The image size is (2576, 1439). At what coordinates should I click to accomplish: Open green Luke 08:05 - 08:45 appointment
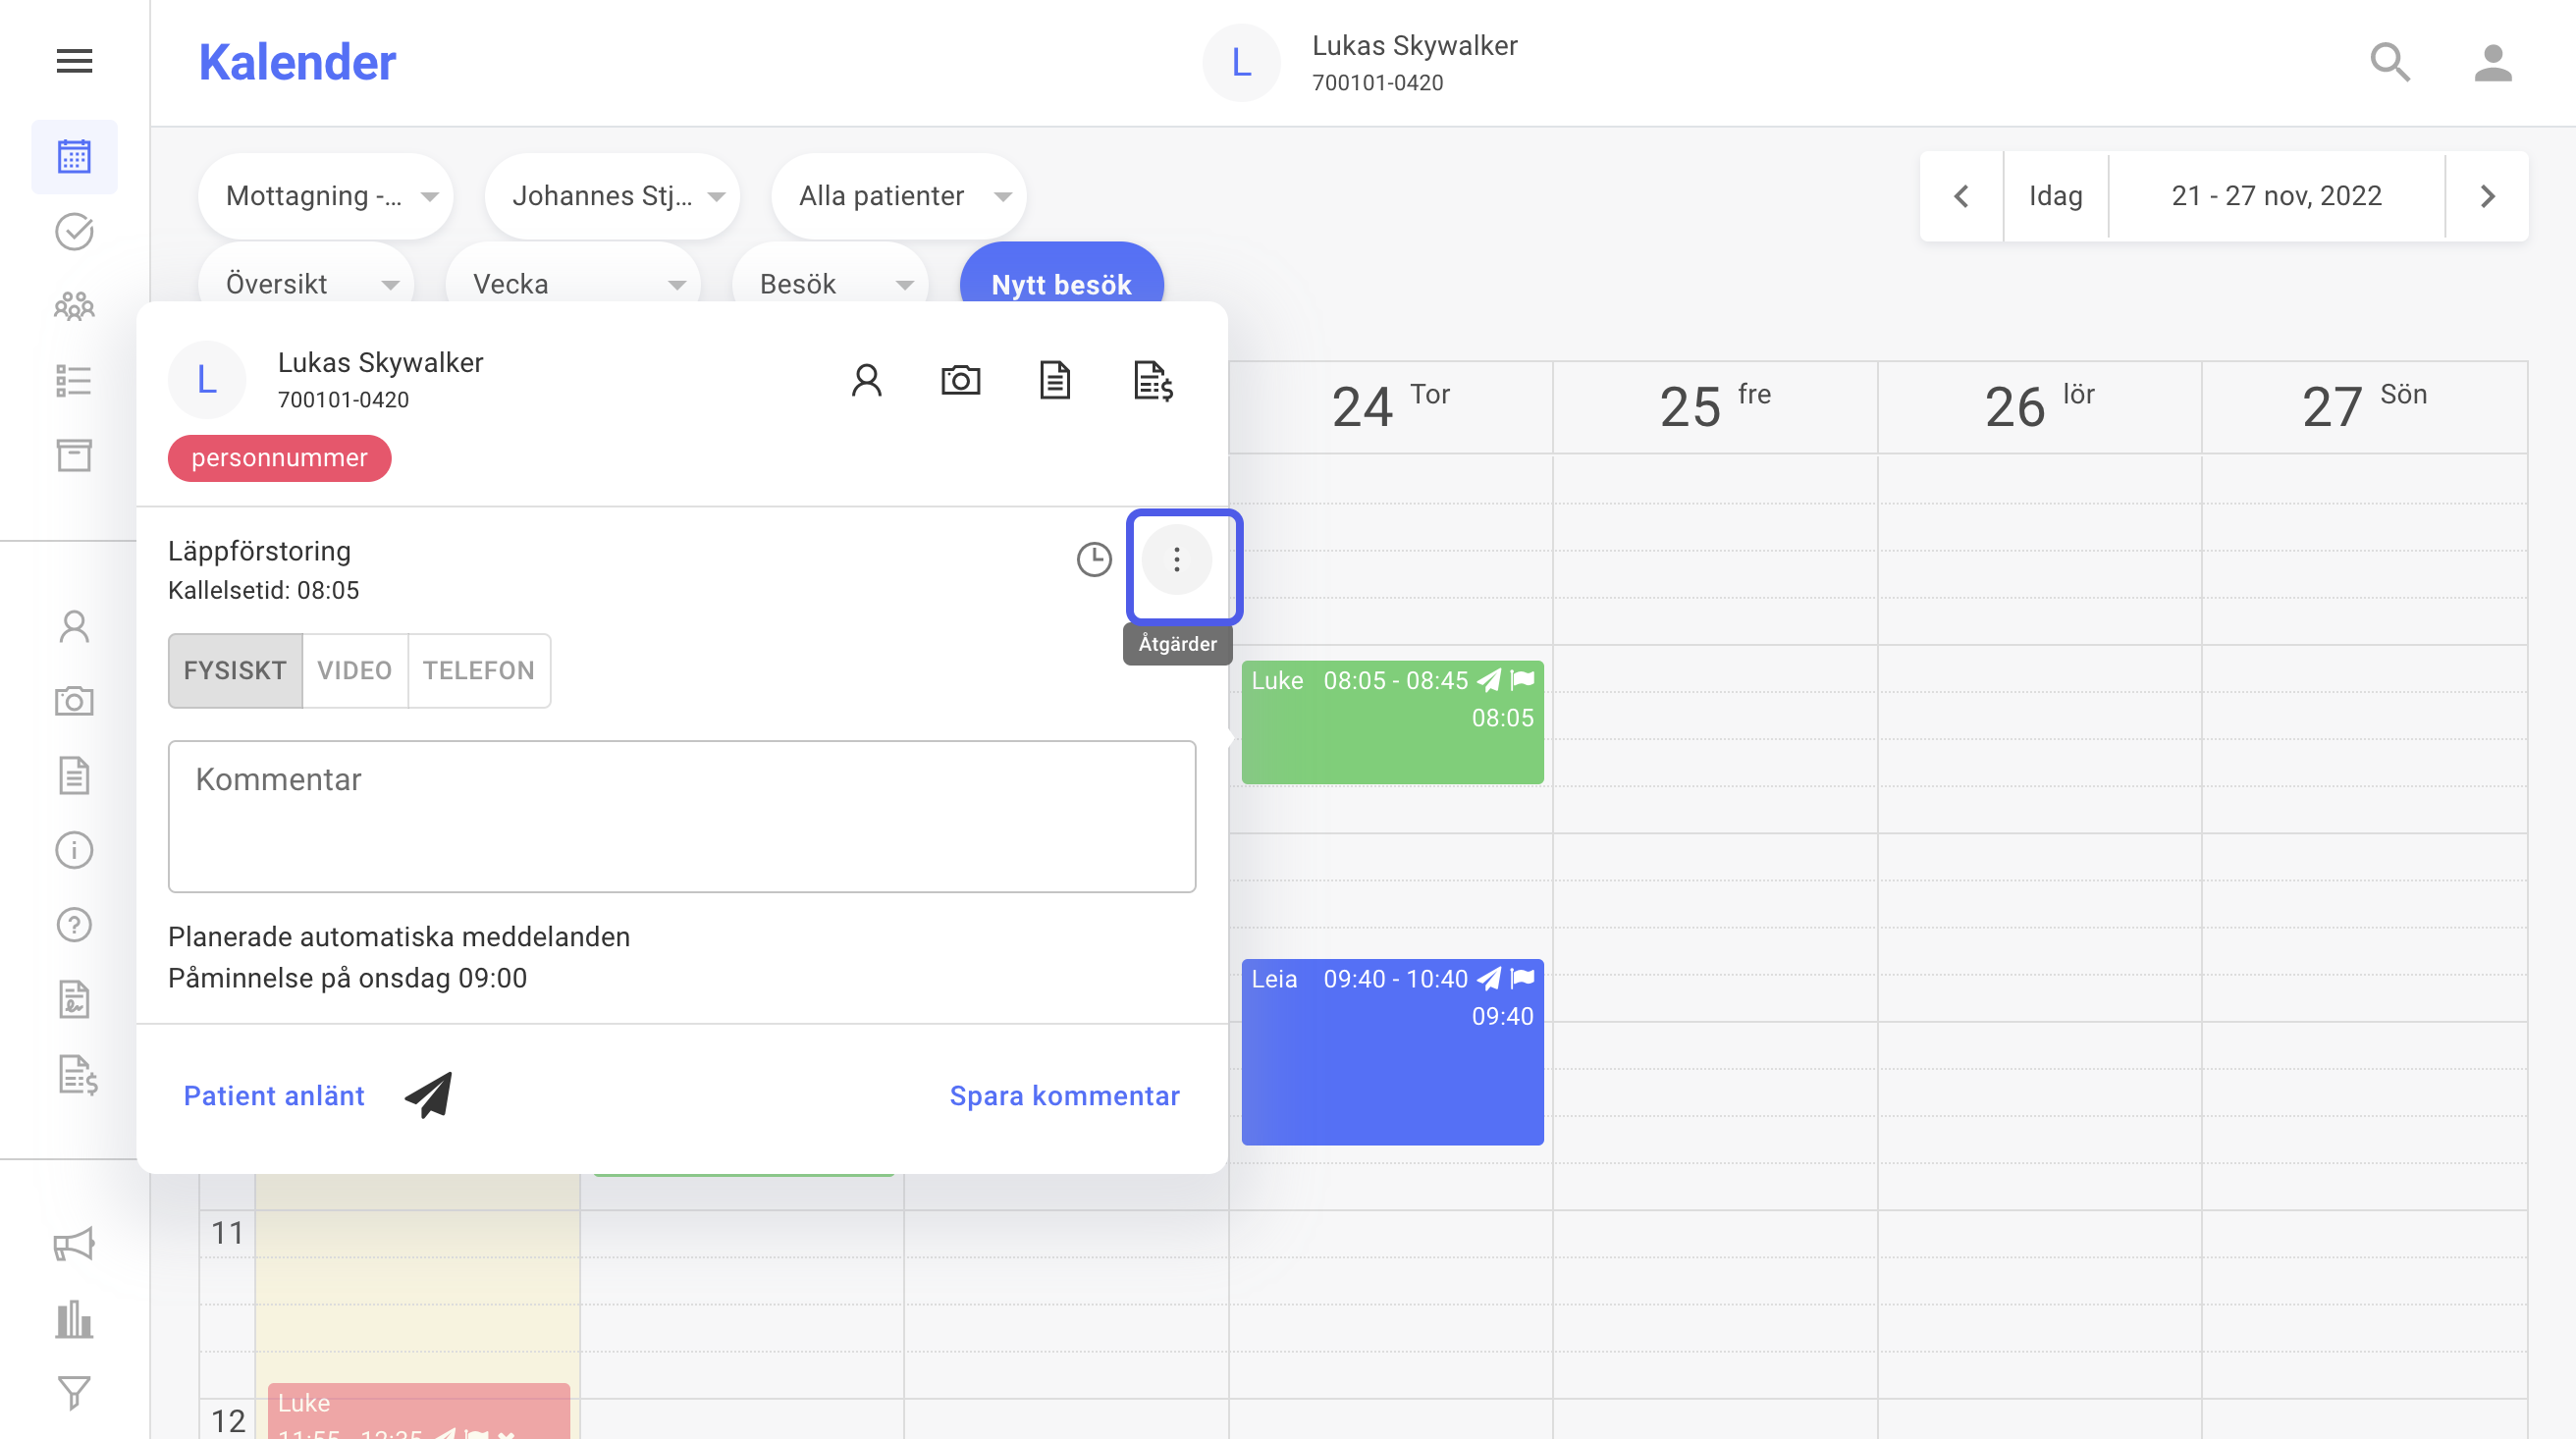[1392, 722]
